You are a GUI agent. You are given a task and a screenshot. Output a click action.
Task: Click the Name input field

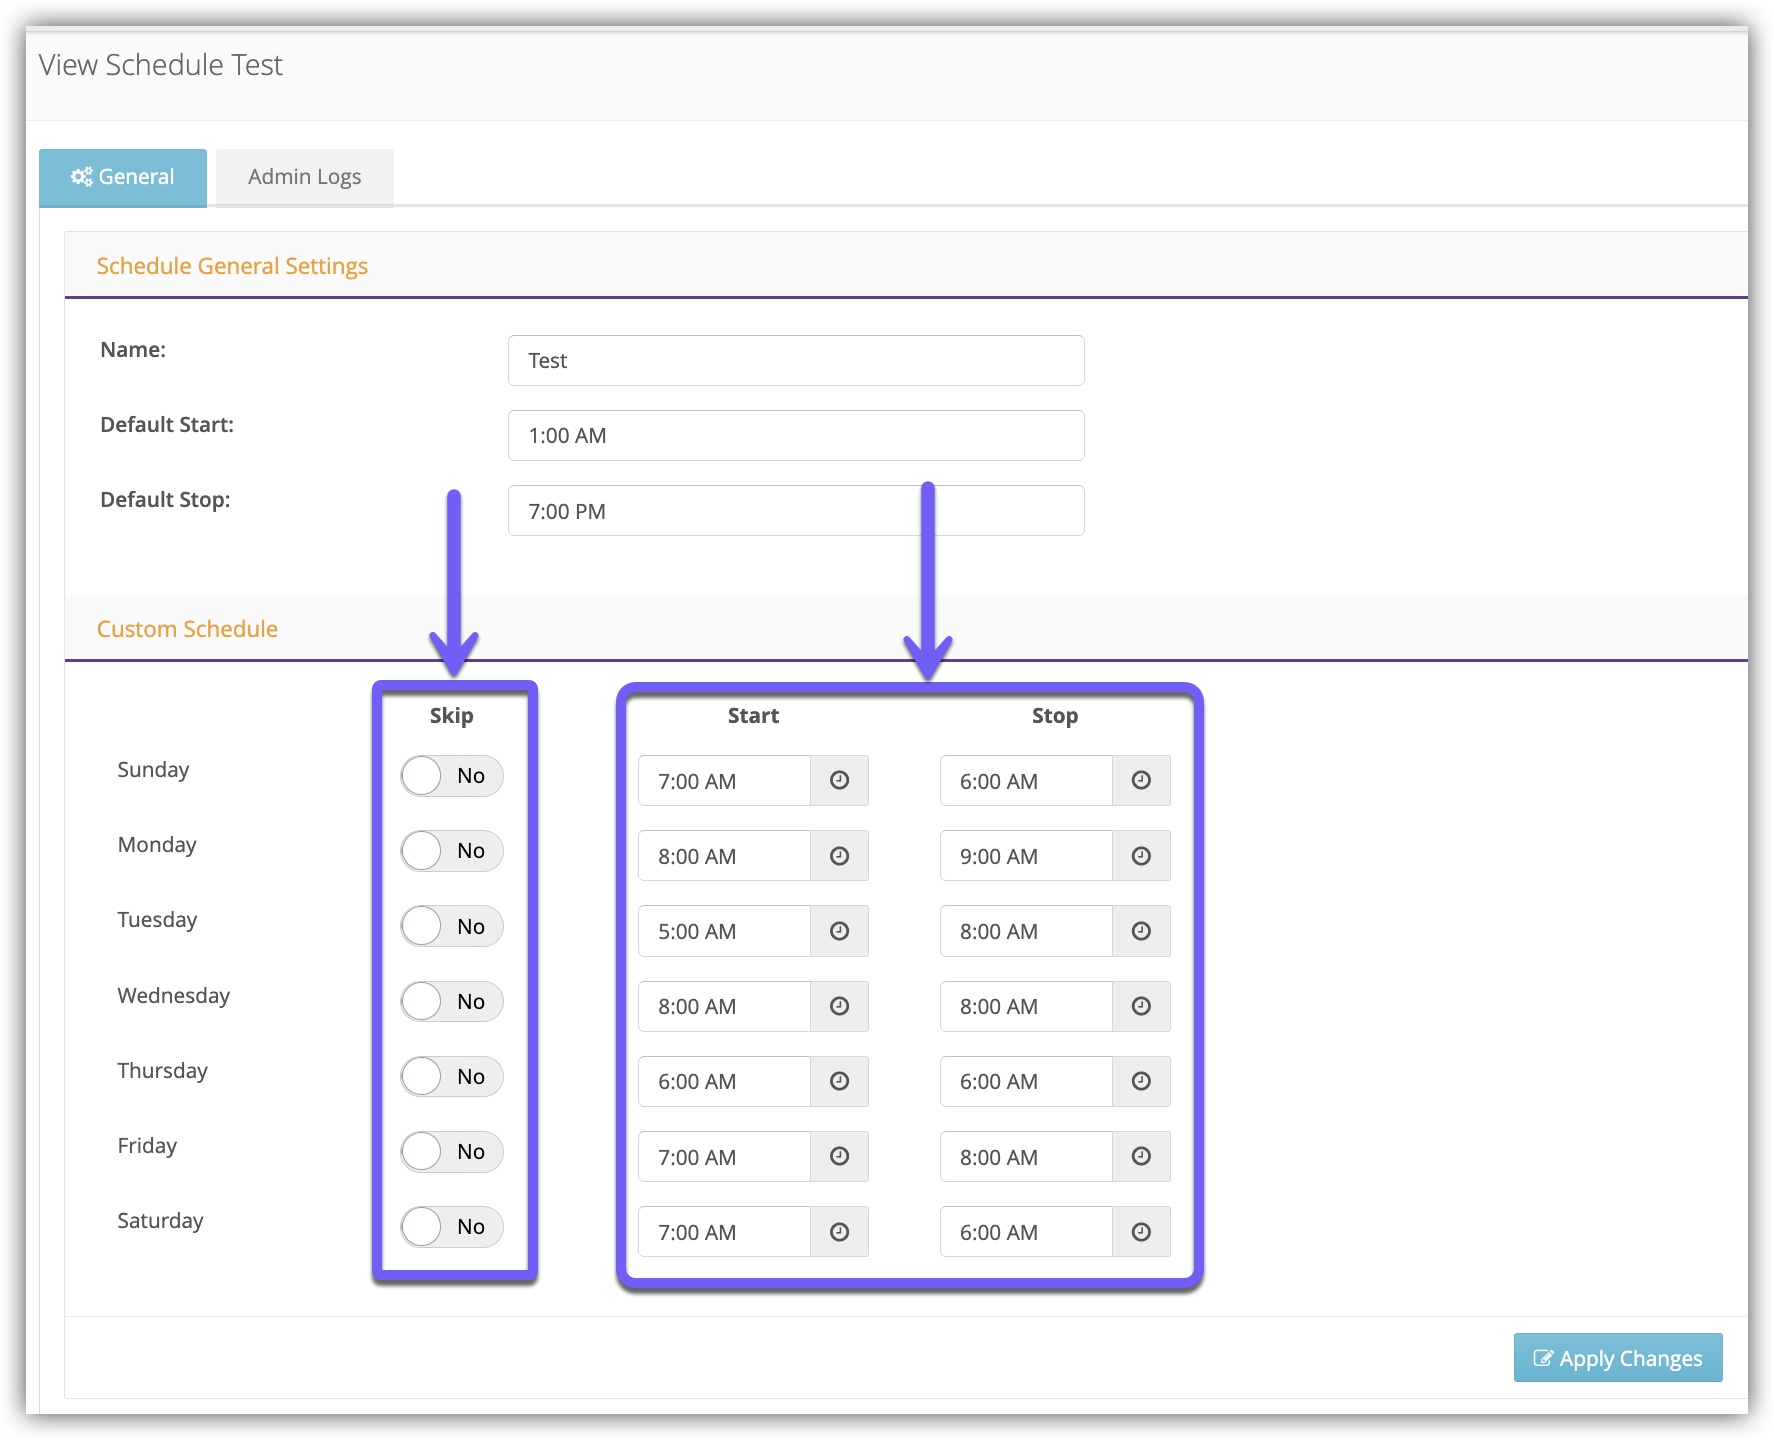(795, 361)
